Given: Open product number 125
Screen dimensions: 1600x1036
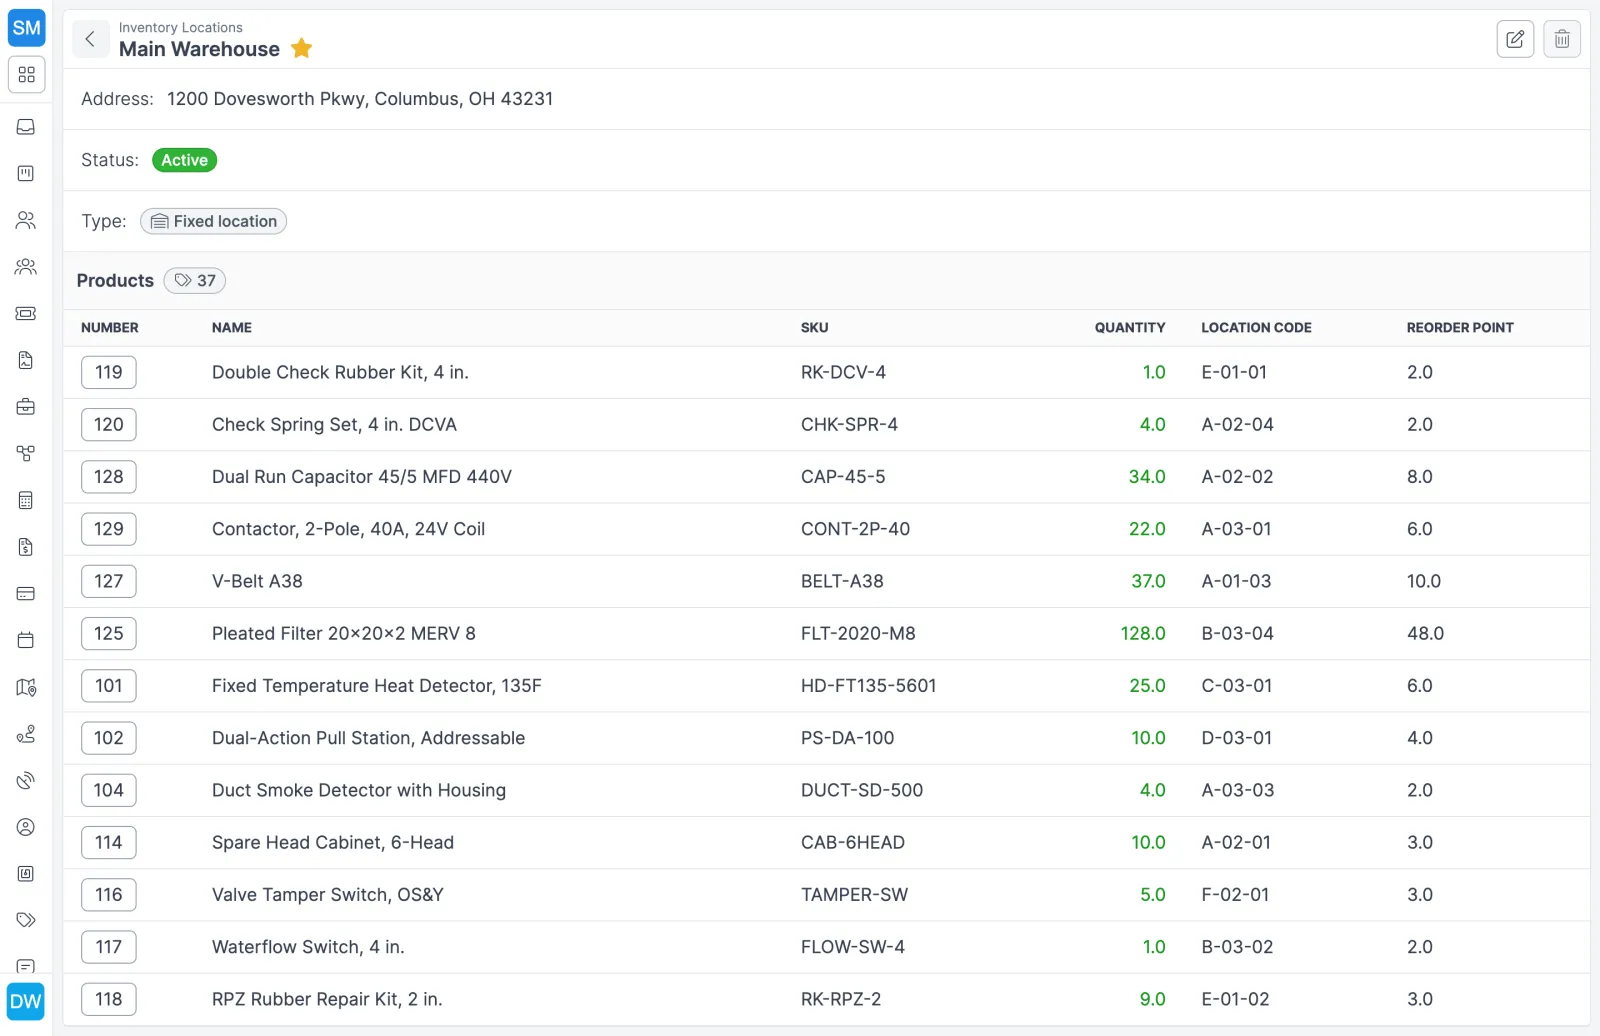Looking at the screenshot, I should click(108, 633).
